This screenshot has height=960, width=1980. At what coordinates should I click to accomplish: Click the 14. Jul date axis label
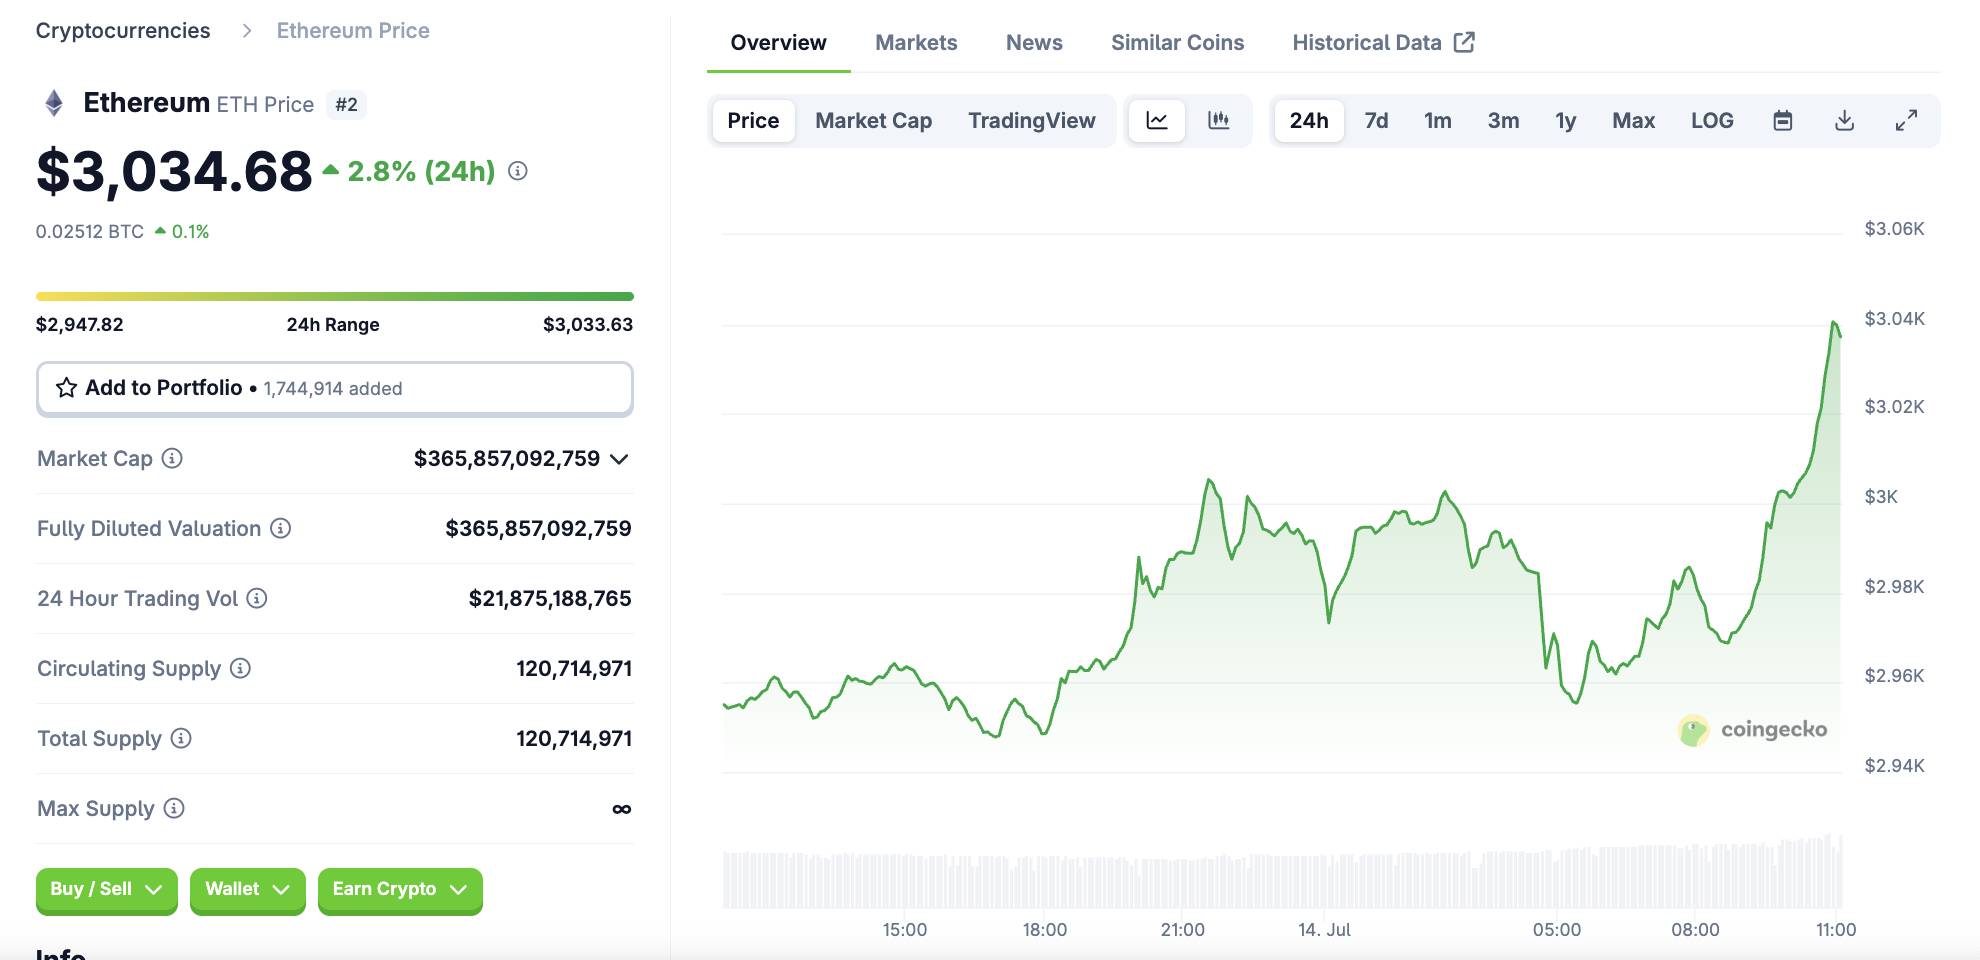pyautogui.click(x=1324, y=929)
